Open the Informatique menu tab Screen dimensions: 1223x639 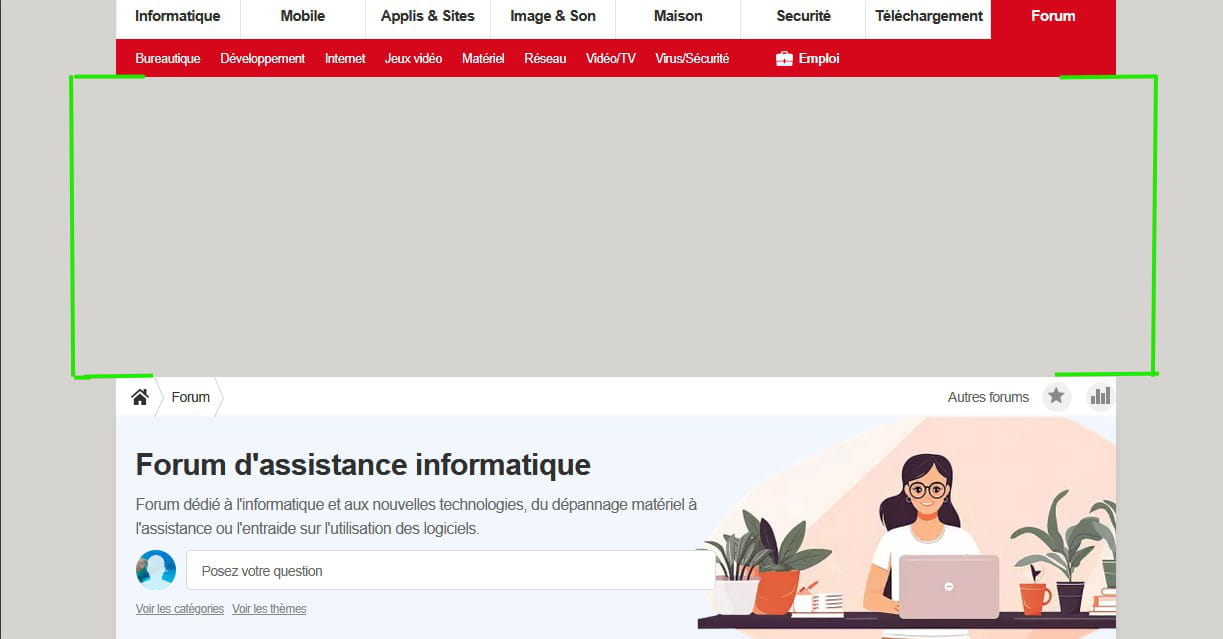click(x=178, y=16)
